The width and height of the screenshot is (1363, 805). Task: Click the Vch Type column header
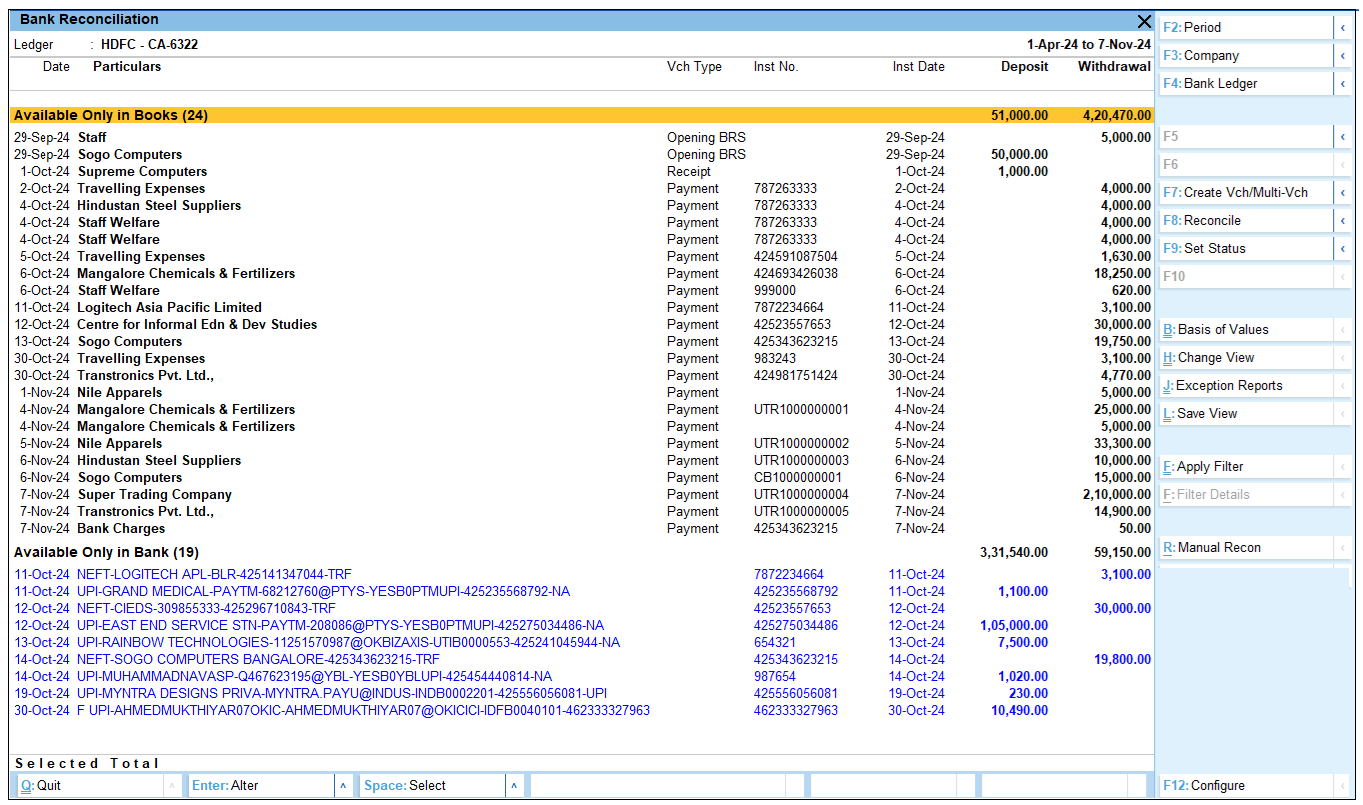[x=694, y=67]
